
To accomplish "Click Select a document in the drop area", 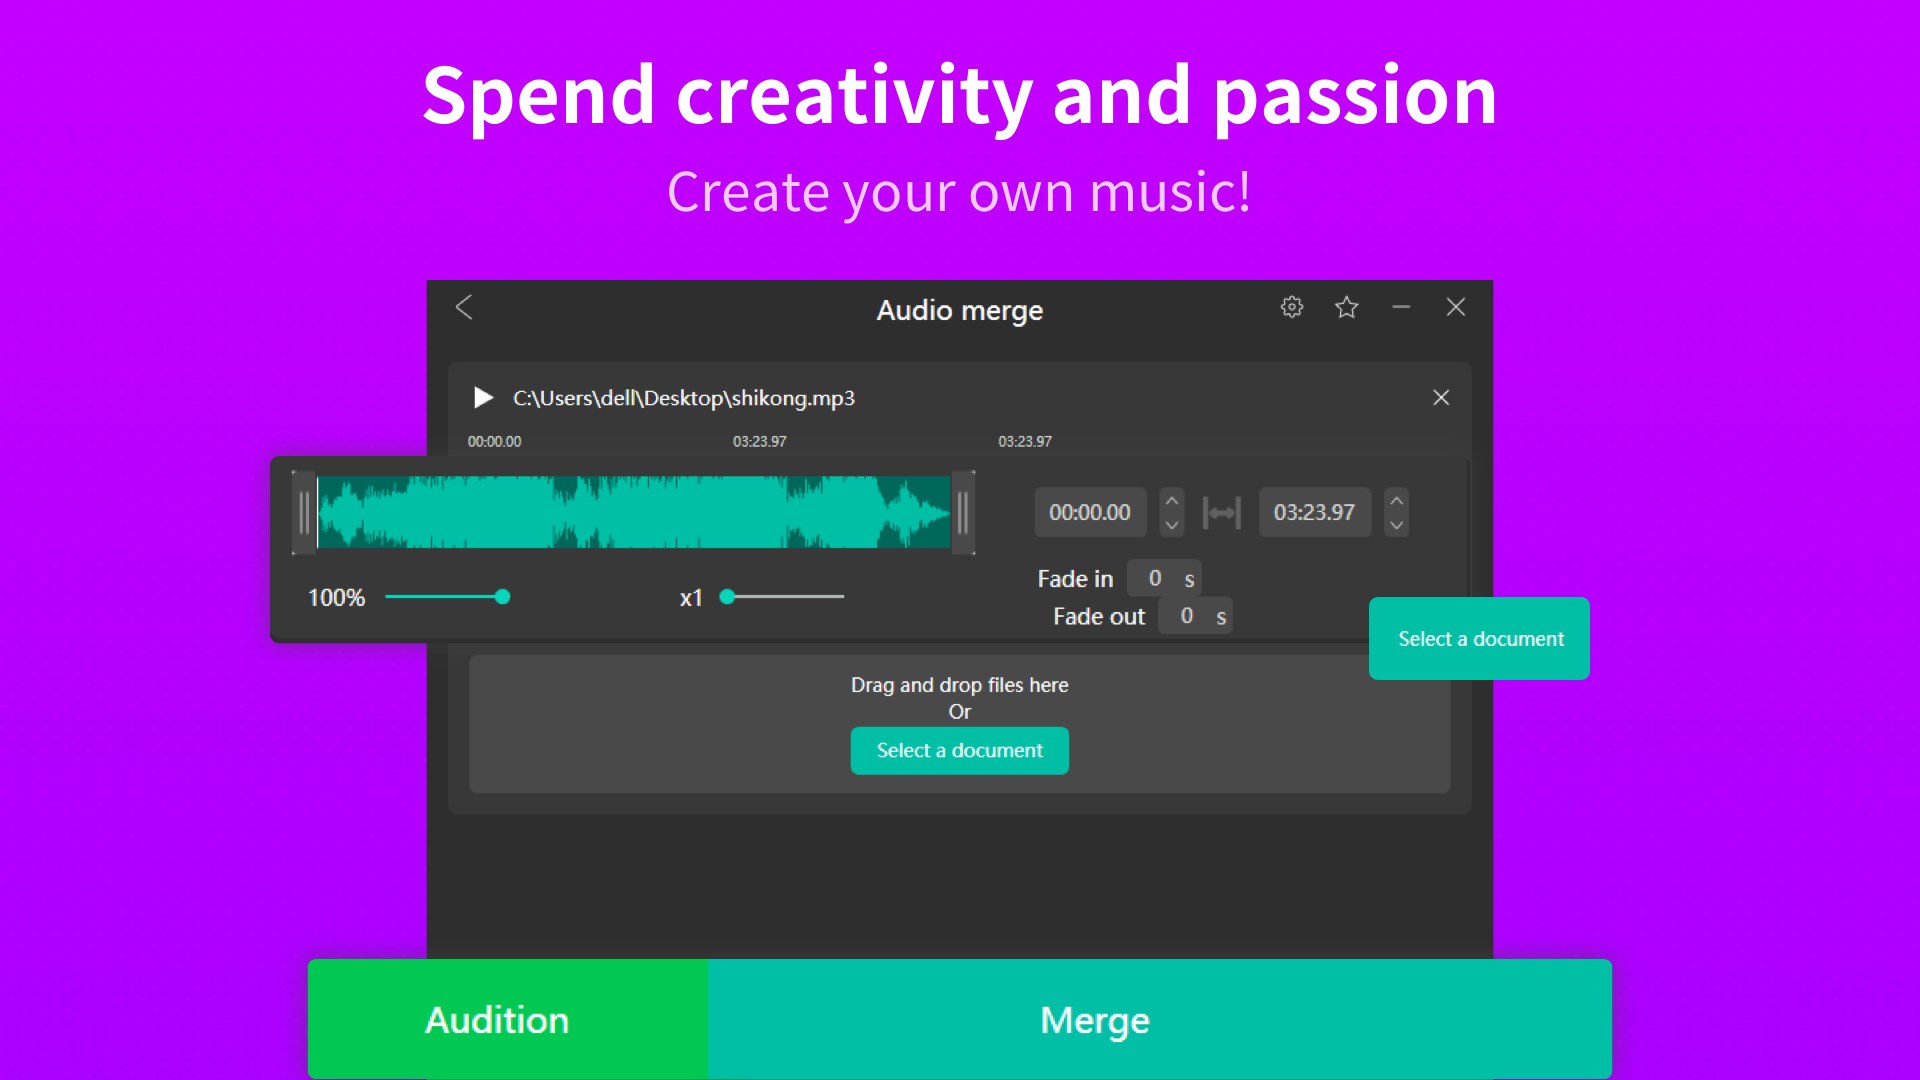I will pos(959,751).
